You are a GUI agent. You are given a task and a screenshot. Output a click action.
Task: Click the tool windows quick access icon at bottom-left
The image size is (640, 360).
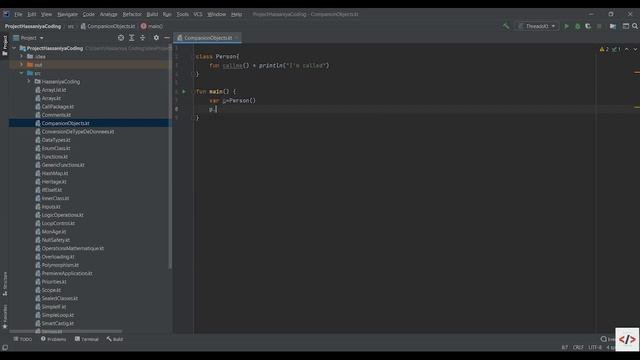(x=5, y=347)
